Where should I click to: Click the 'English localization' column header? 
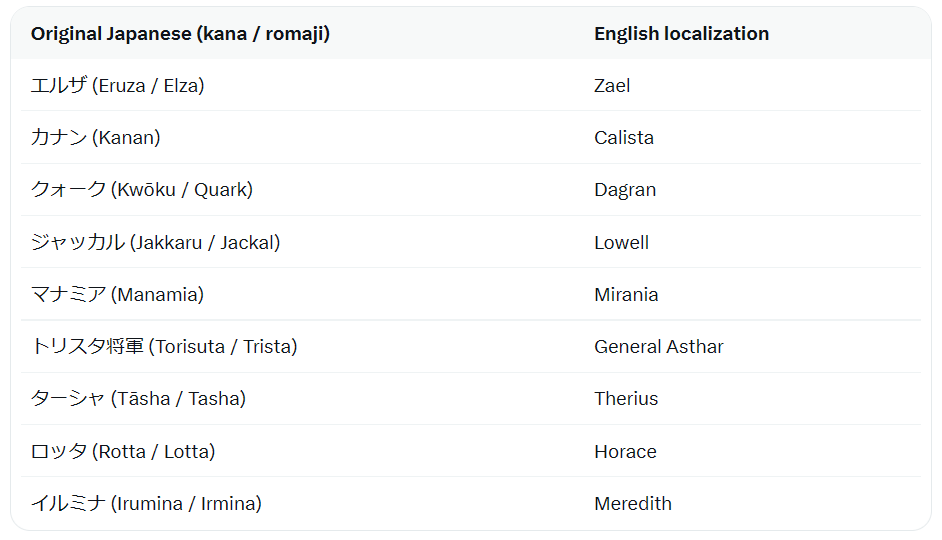[x=681, y=34]
